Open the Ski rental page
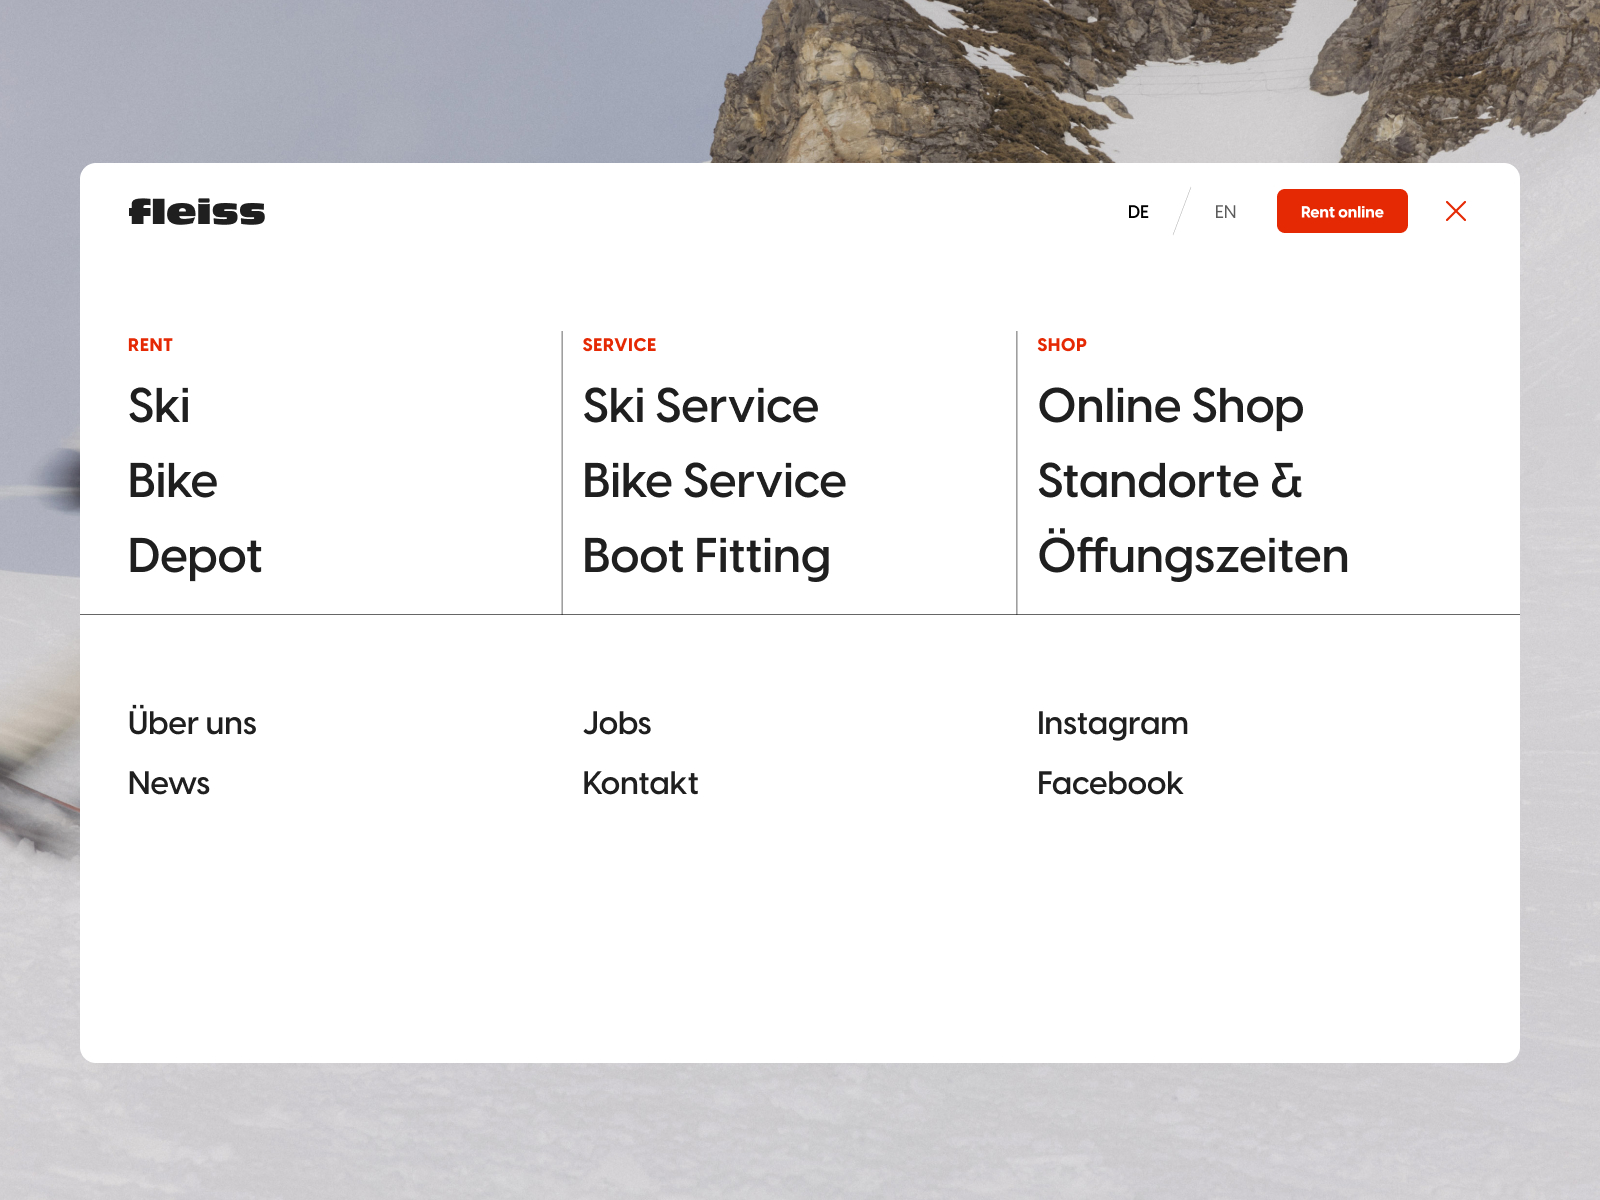The height and width of the screenshot is (1200, 1600). pyautogui.click(x=159, y=406)
